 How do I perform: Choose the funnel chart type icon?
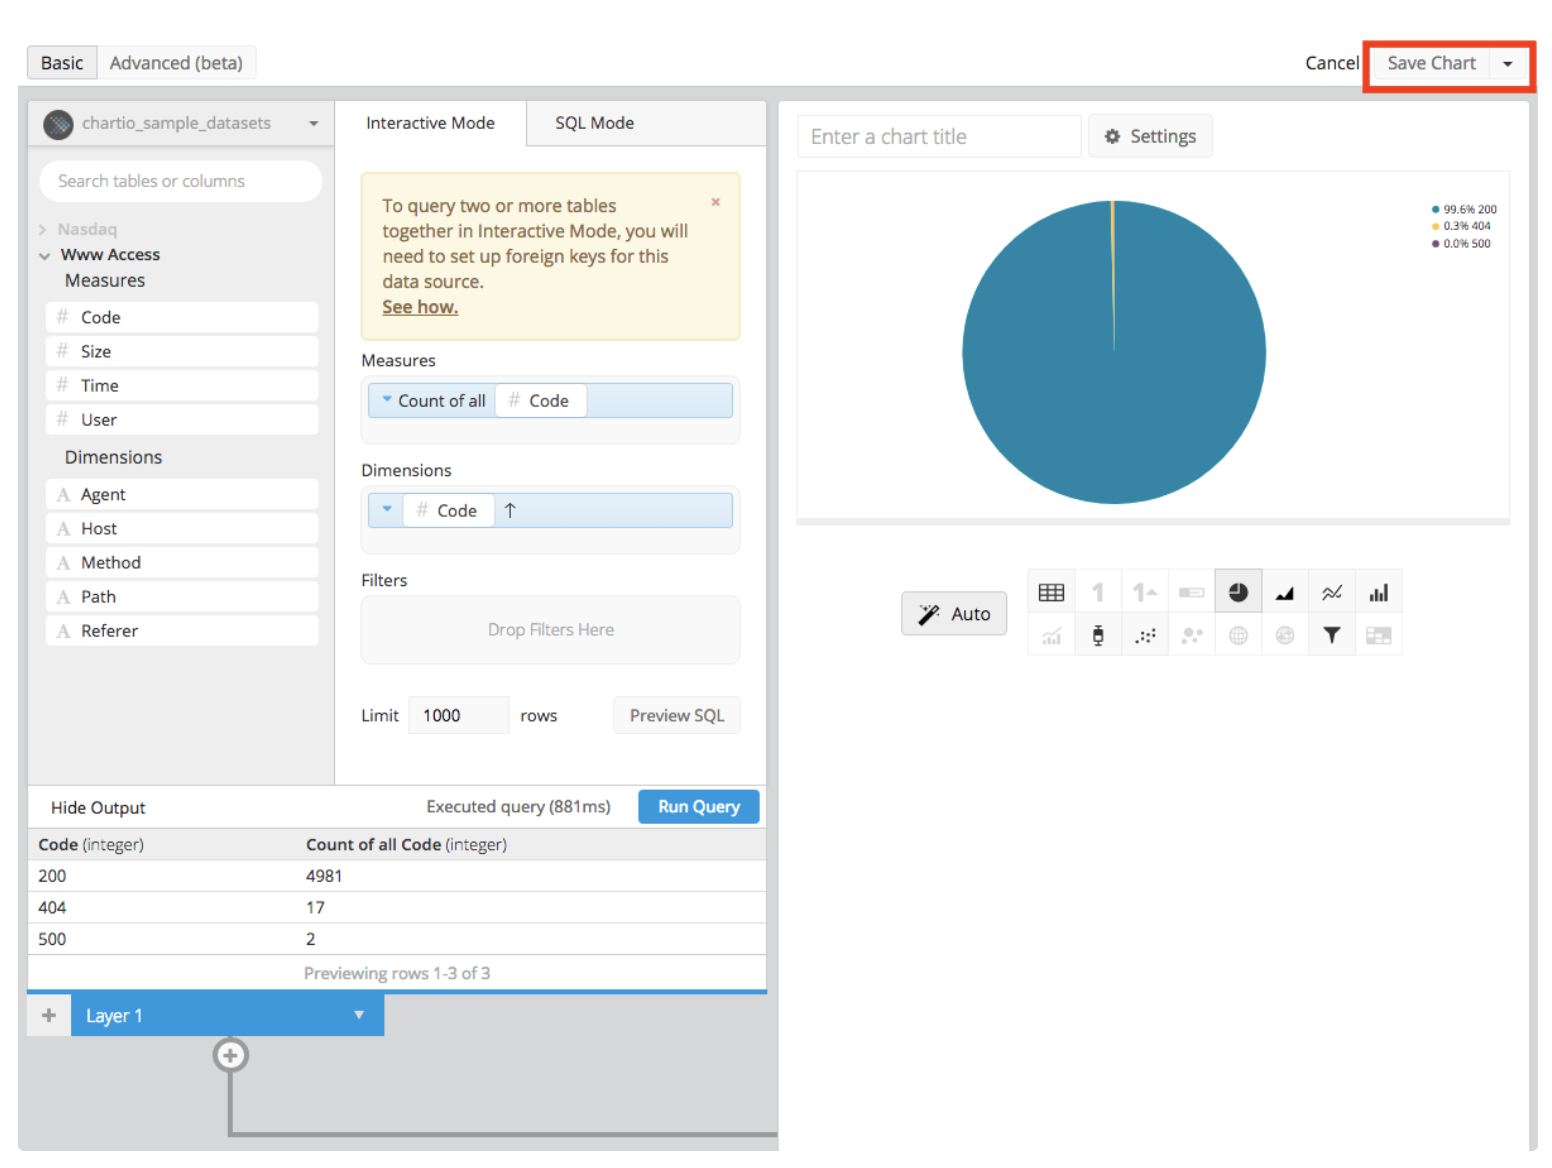click(1331, 636)
